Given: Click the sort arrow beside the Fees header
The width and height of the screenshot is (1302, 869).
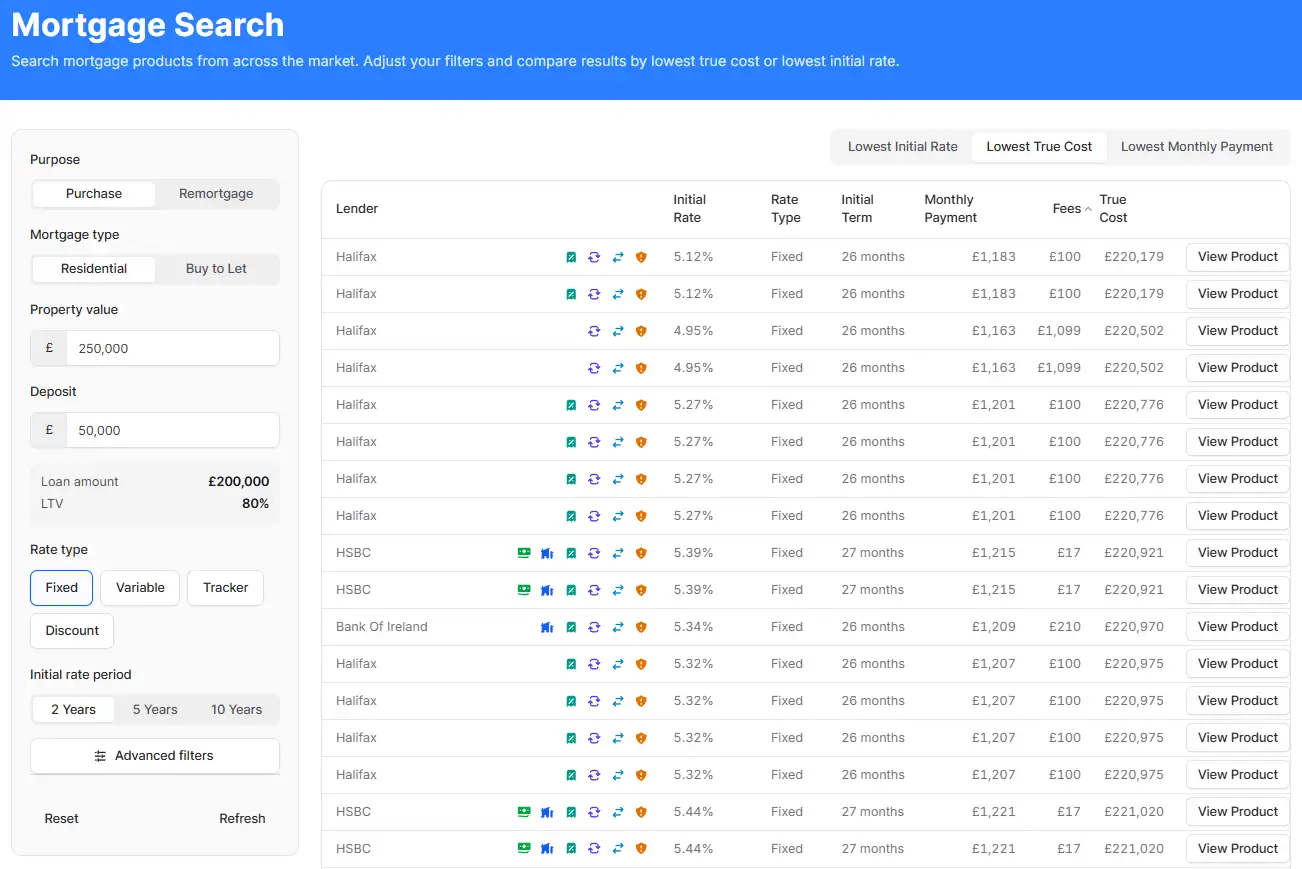Looking at the screenshot, I should tap(1088, 209).
